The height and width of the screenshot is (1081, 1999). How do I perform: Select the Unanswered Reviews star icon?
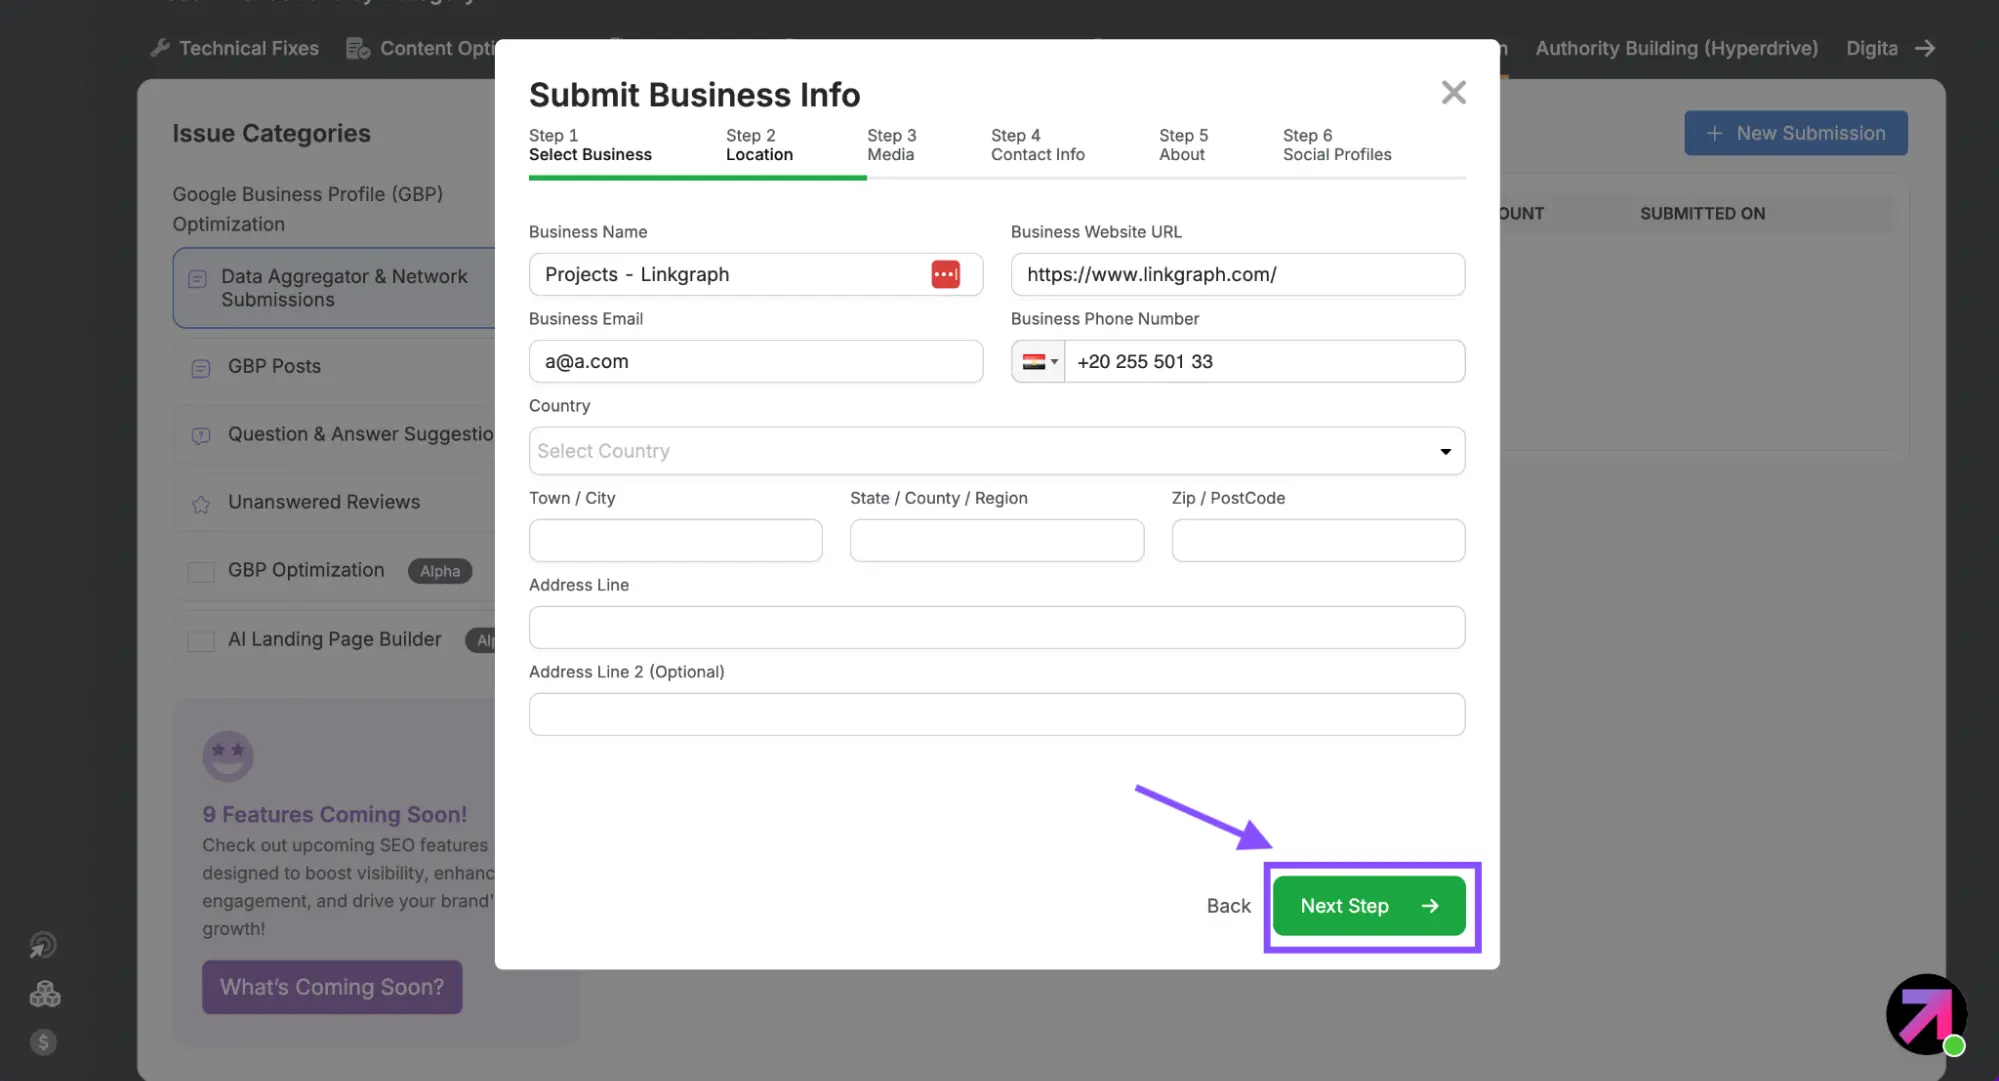[201, 504]
